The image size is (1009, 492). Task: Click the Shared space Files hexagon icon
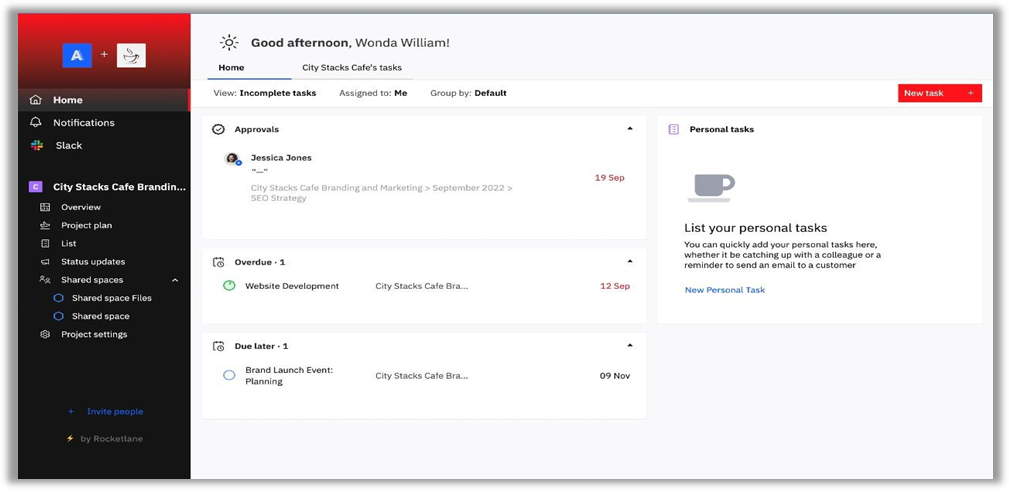[x=58, y=298]
